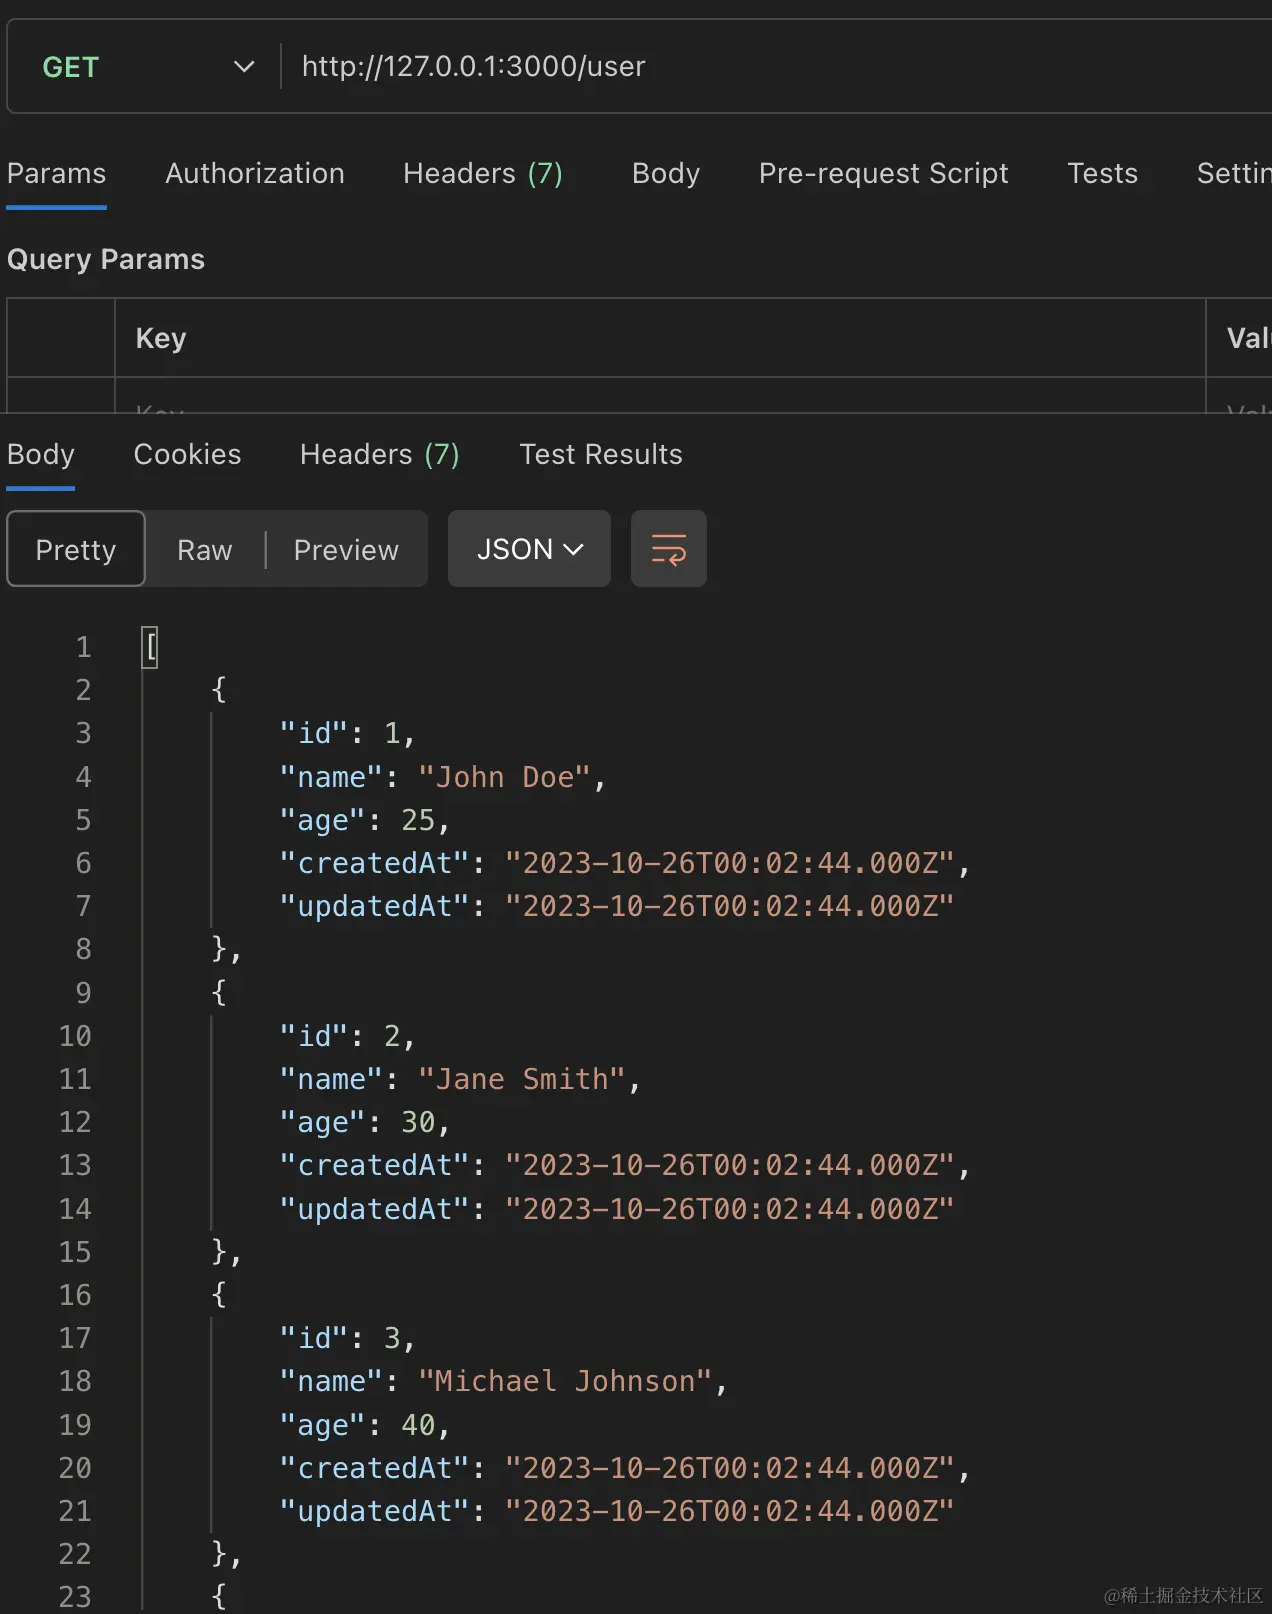Click the "age": 25 line
This screenshot has width=1272, height=1614.
(x=365, y=820)
